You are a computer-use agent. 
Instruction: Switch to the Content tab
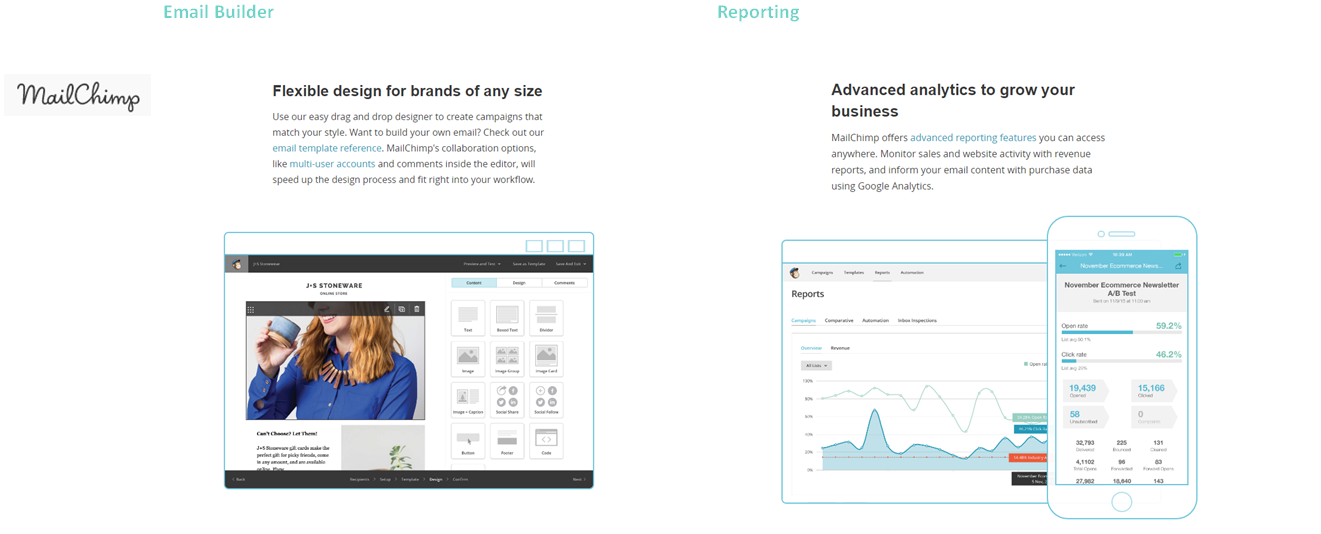[x=474, y=283]
